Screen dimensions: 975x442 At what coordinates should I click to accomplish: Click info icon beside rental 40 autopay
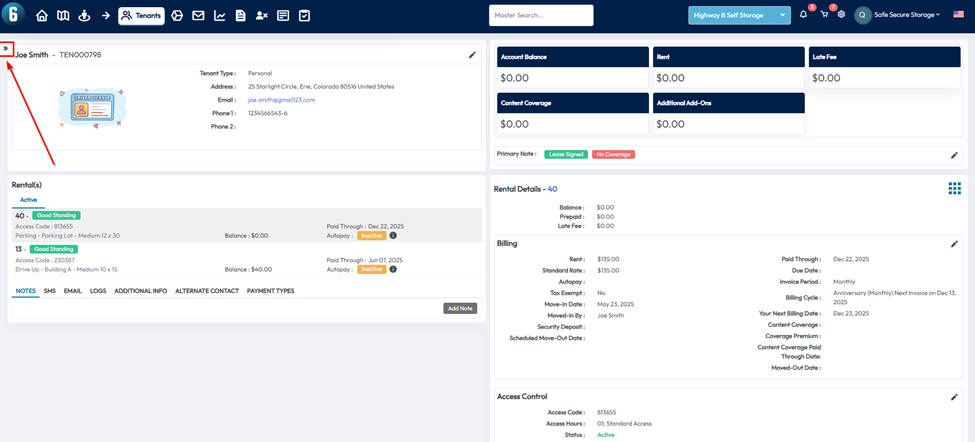[x=393, y=235]
